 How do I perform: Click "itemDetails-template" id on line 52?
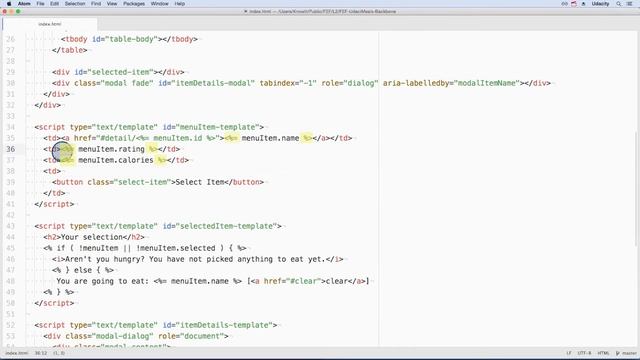pos(224,325)
